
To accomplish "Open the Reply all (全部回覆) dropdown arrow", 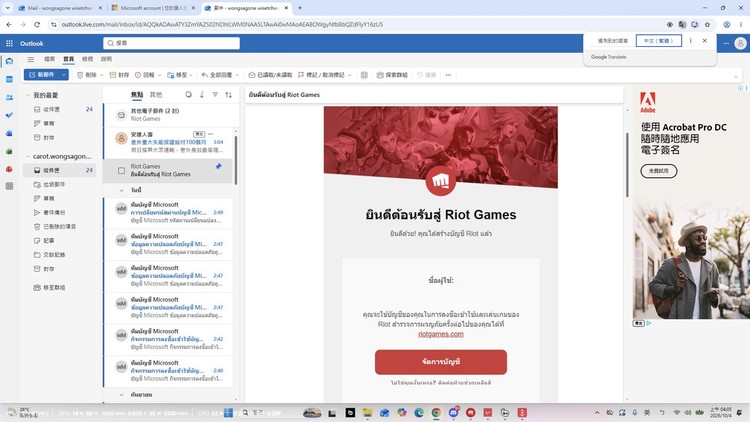I will 237,75.
